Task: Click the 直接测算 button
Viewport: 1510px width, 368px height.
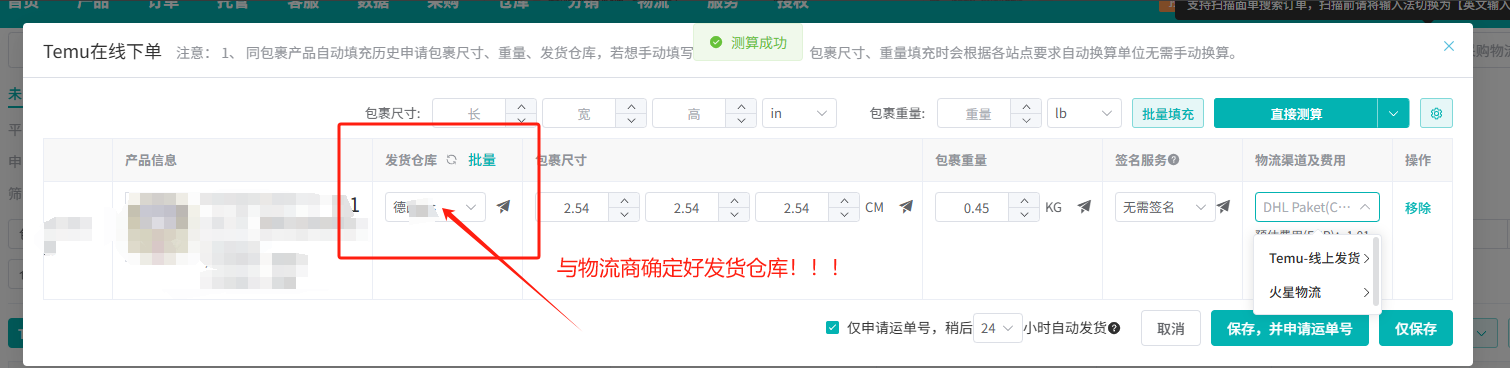Action: [x=1296, y=114]
